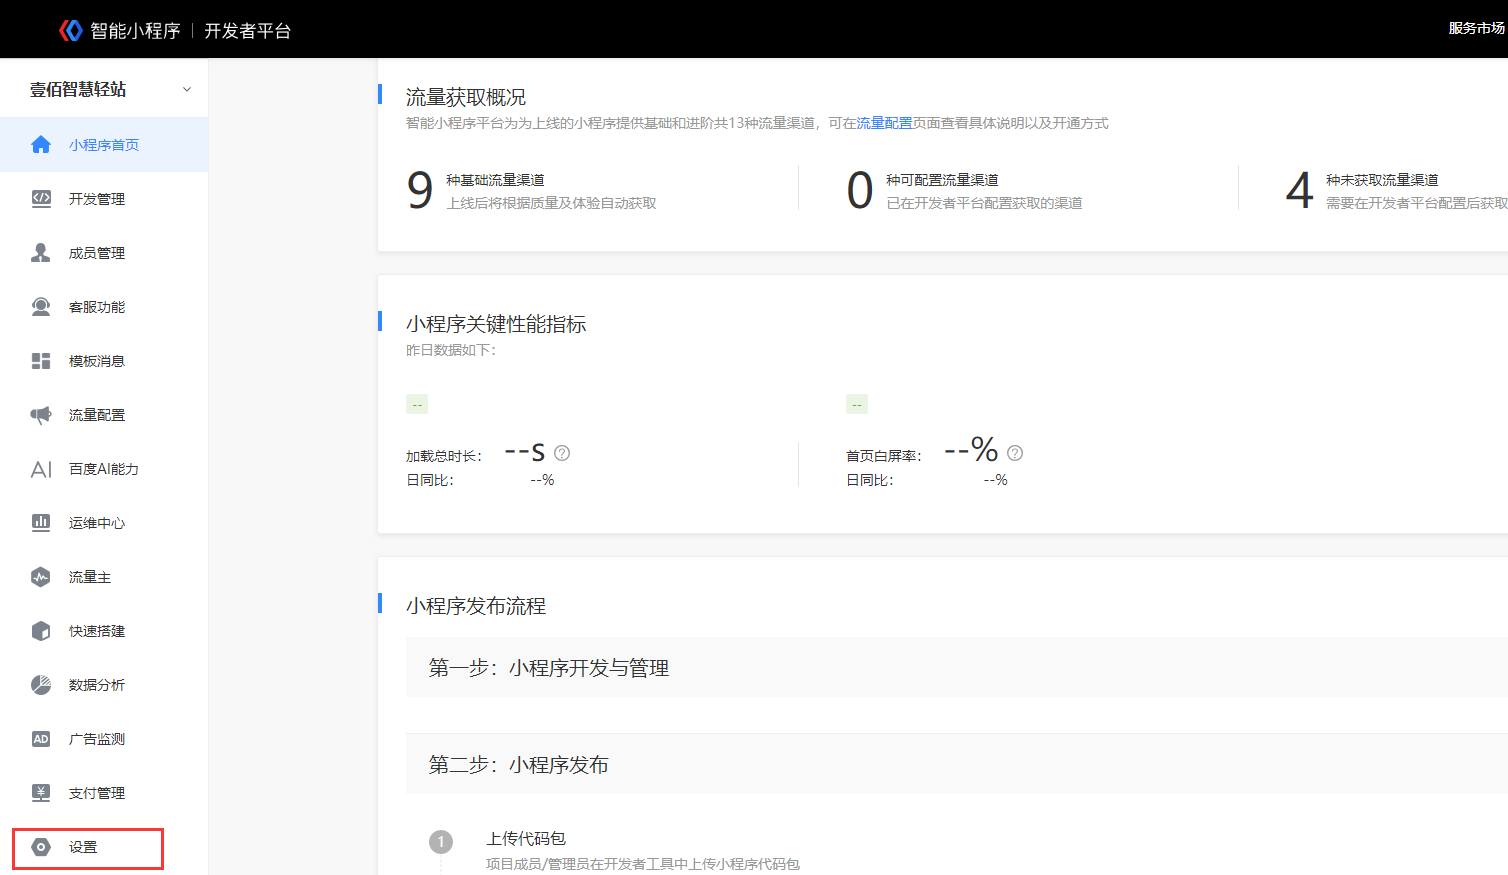1508x875 pixels.
Task: Click the 模板消息 grid icon
Action: tap(41, 361)
